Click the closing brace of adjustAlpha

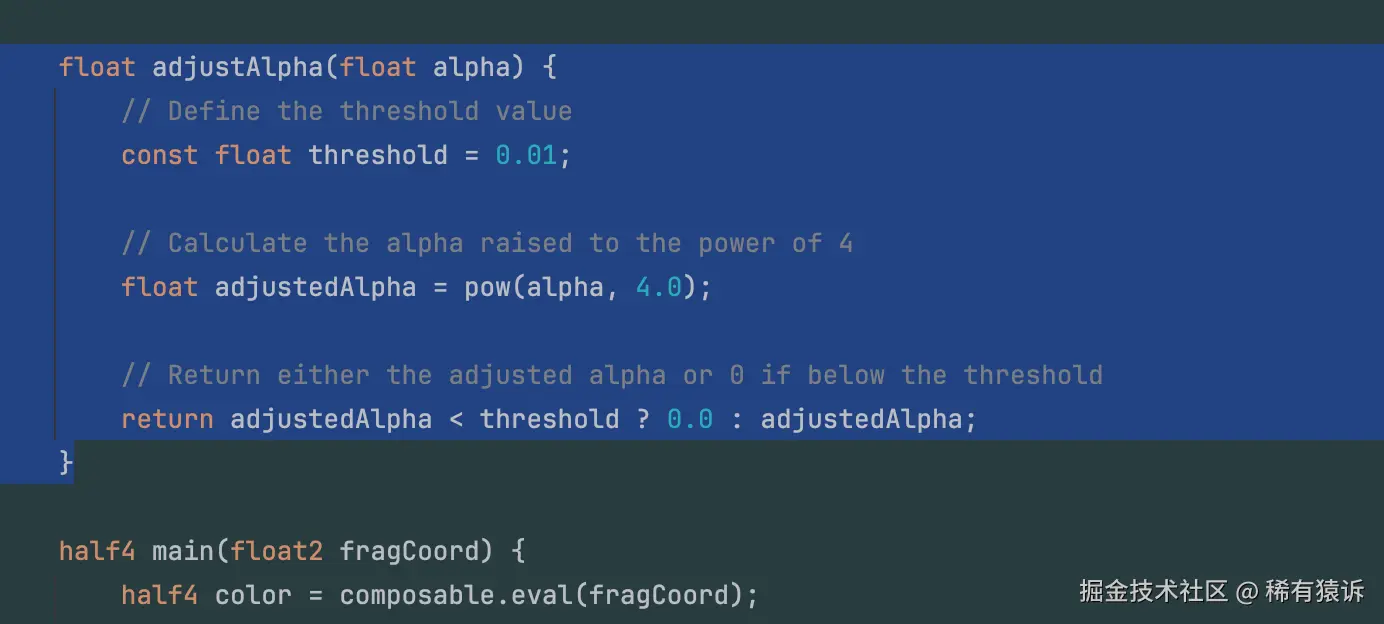click(66, 462)
